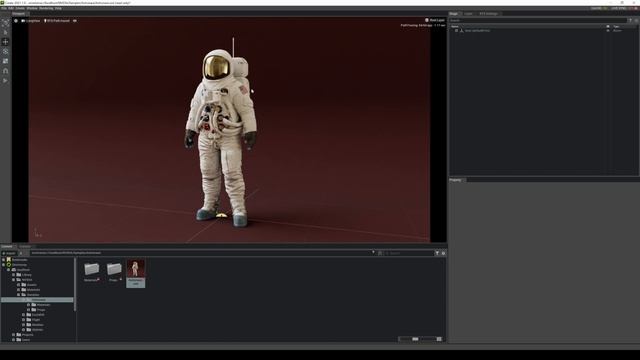Switch to the tab next to Content
Image resolution: width=640 pixels, height=360 pixels.
click(25, 247)
